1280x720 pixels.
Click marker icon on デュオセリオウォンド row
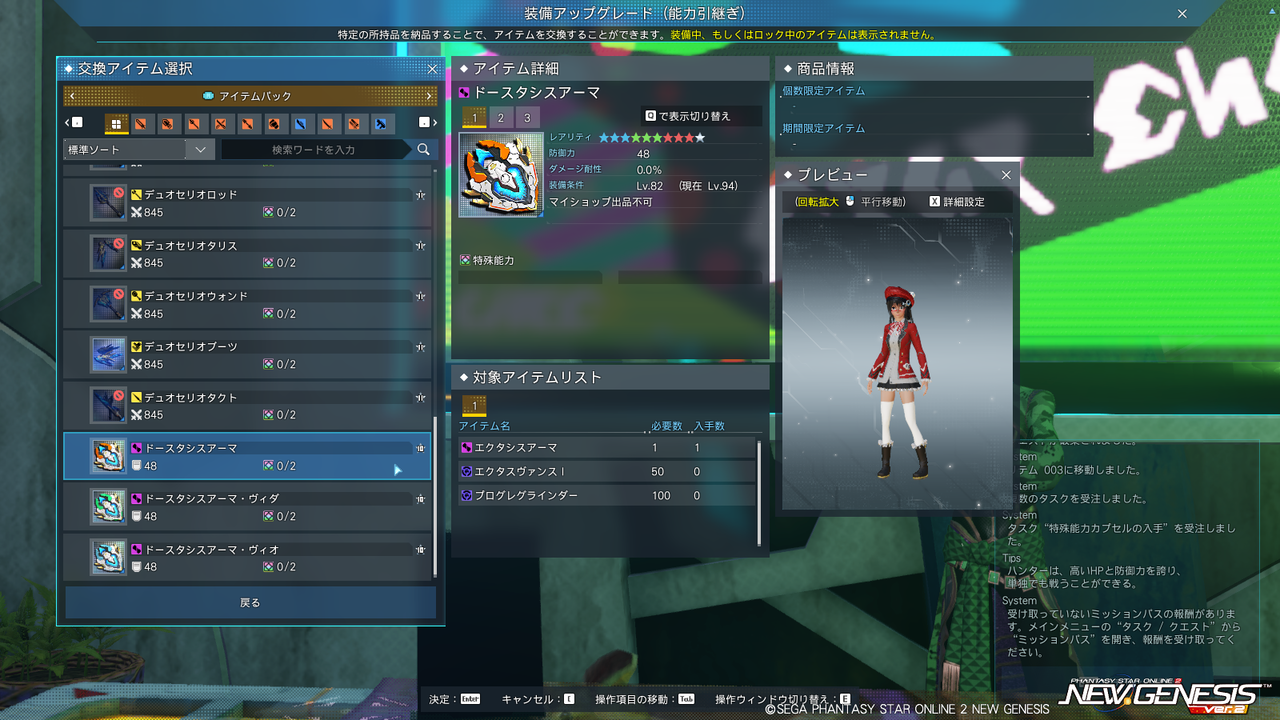click(x=421, y=296)
